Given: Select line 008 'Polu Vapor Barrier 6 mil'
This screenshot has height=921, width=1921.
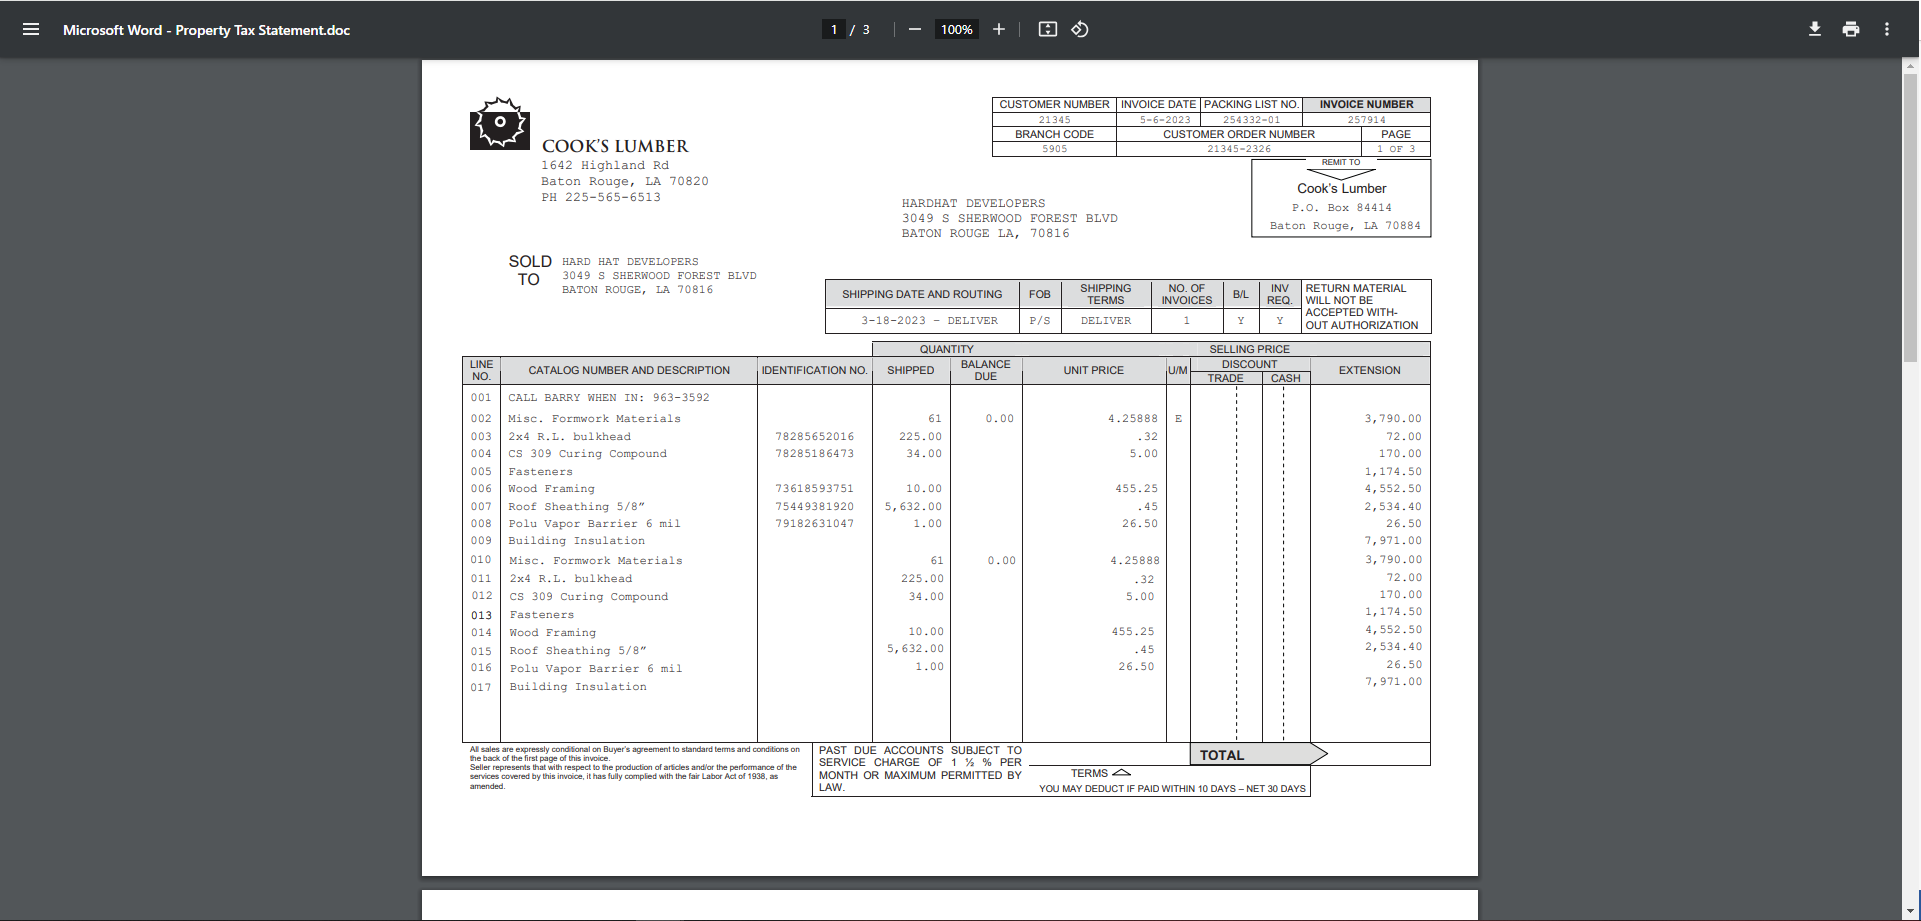Looking at the screenshot, I should (594, 524).
